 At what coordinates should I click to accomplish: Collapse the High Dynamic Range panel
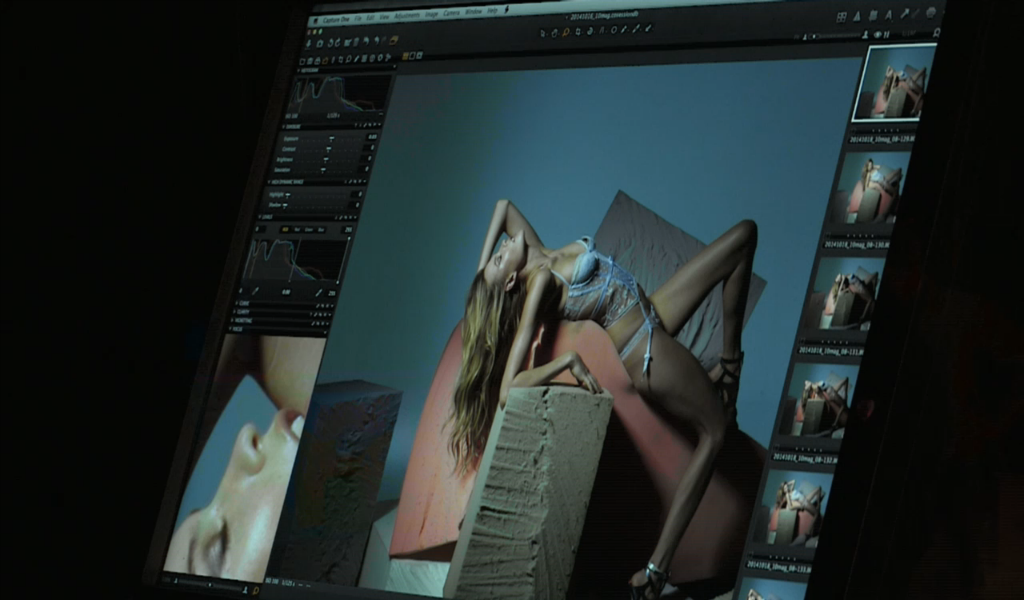click(270, 182)
